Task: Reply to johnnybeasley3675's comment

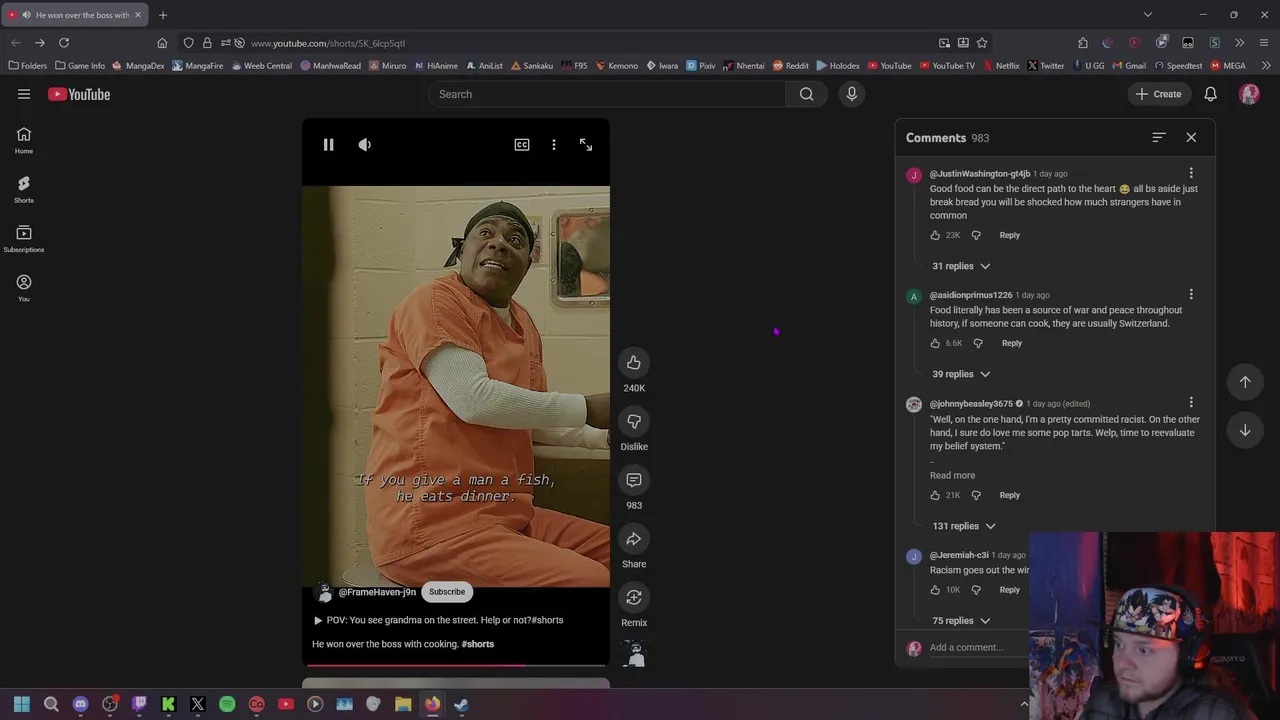Action: pyautogui.click(x=1010, y=495)
